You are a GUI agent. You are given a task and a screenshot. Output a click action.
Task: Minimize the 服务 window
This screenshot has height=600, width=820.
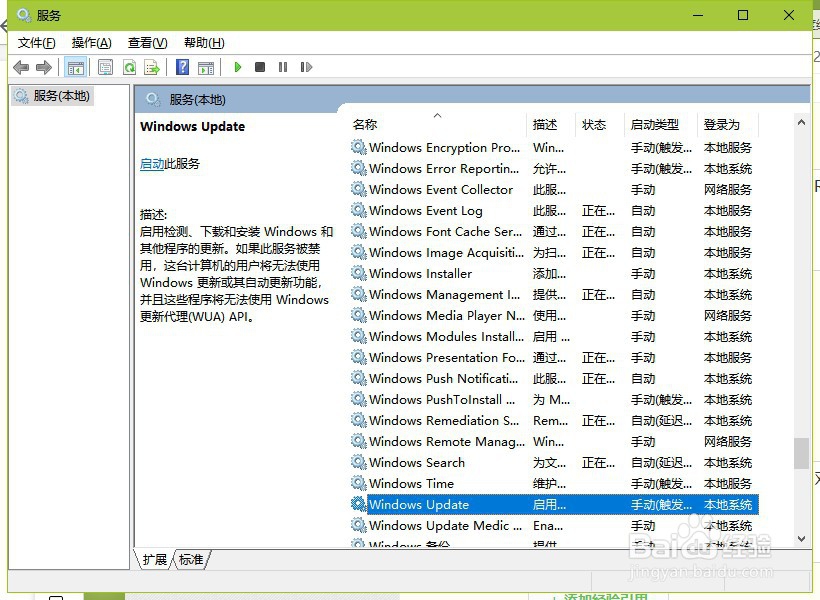click(698, 15)
